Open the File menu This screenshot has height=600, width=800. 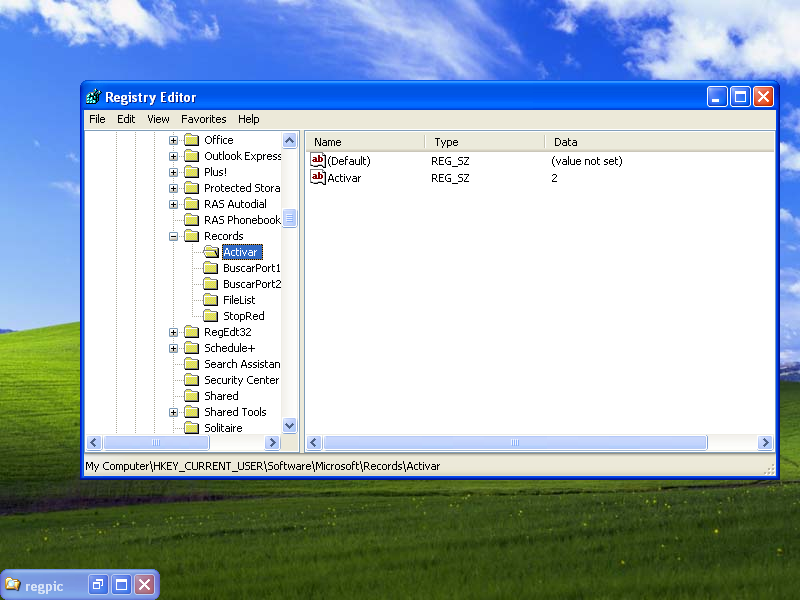click(97, 119)
